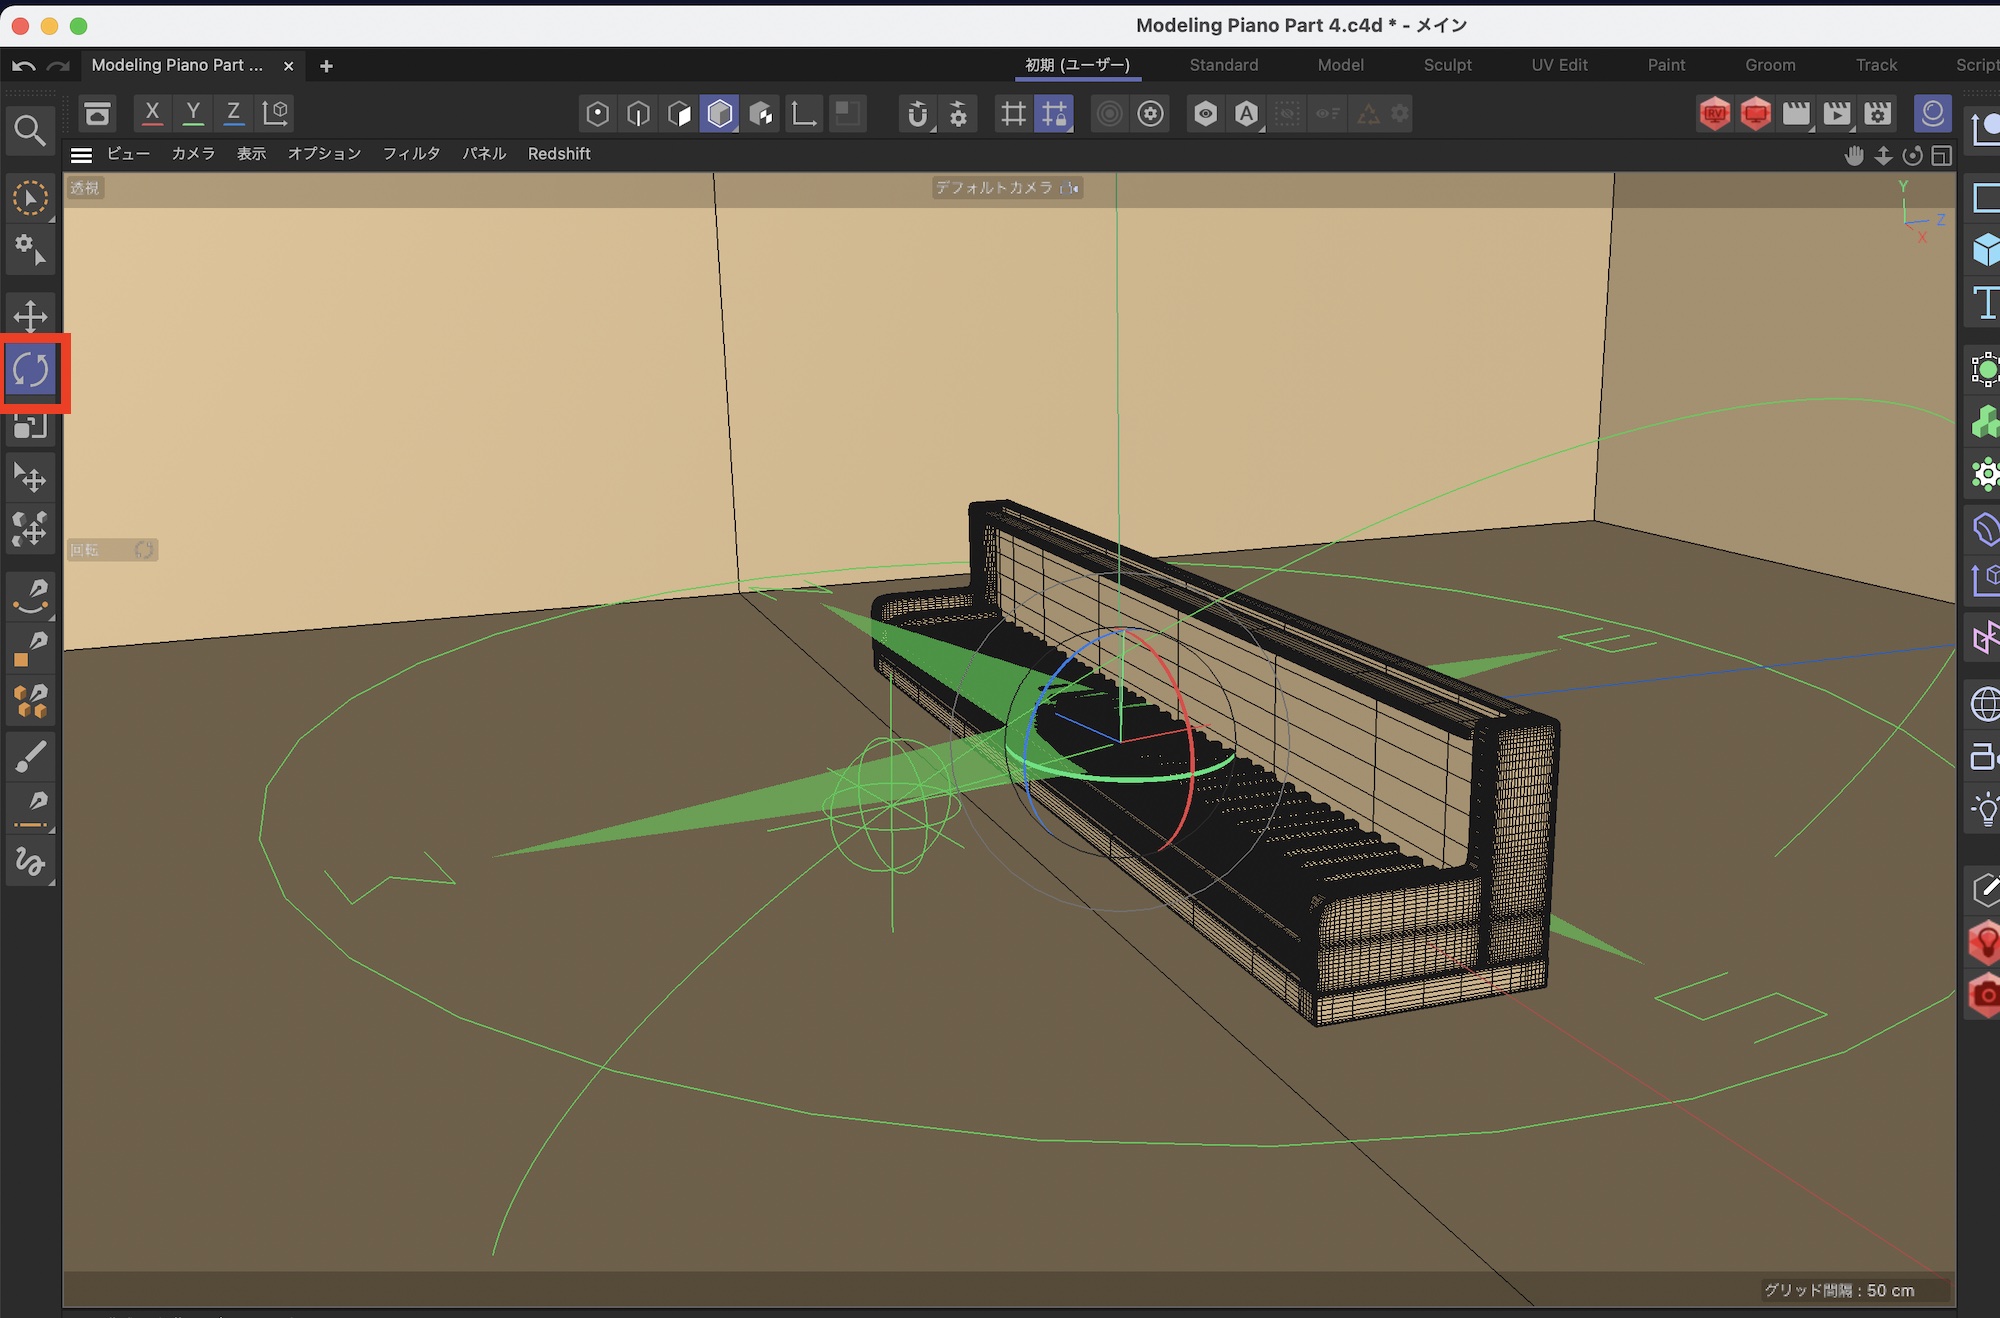The width and height of the screenshot is (2000, 1318).
Task: Select the Paint brush tool
Action: click(x=30, y=757)
